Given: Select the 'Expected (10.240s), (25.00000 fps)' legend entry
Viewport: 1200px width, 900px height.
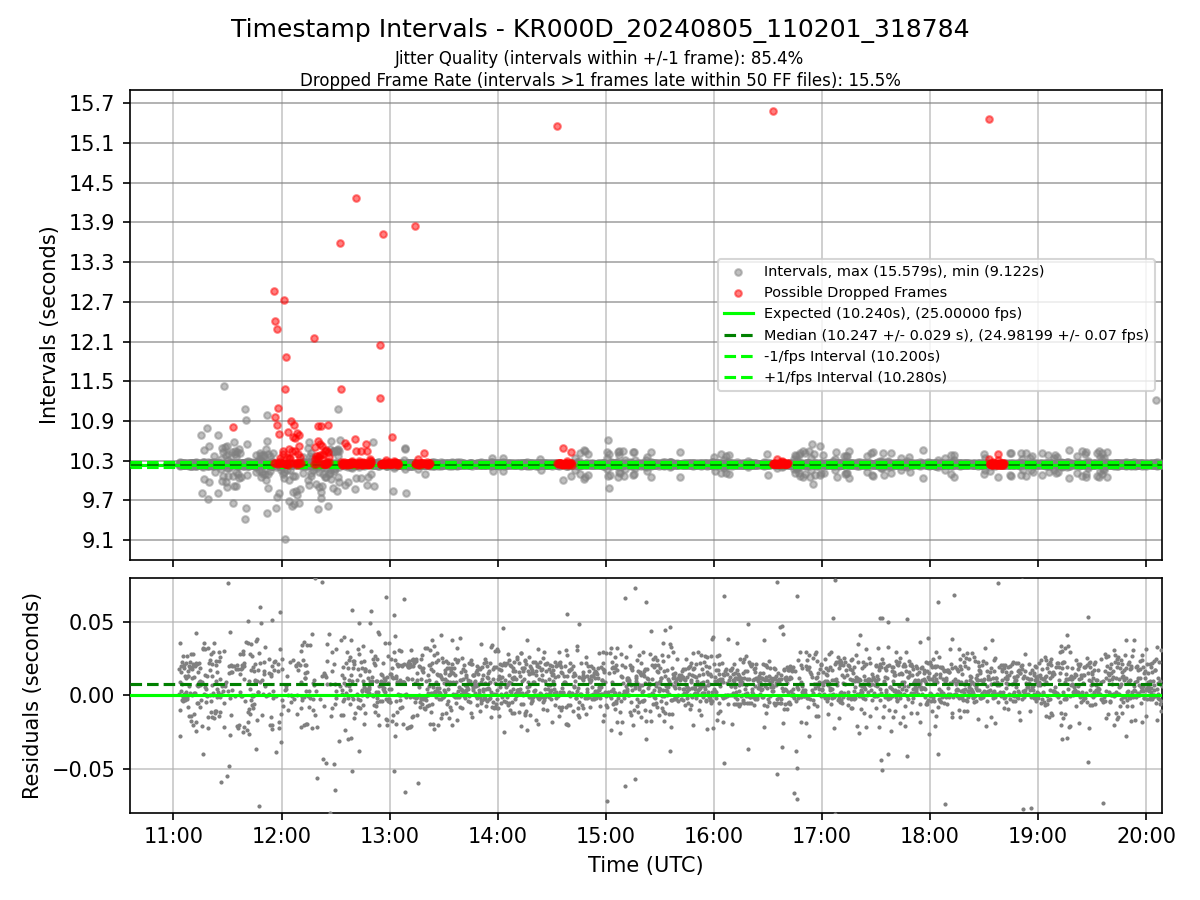Looking at the screenshot, I should click(x=893, y=313).
